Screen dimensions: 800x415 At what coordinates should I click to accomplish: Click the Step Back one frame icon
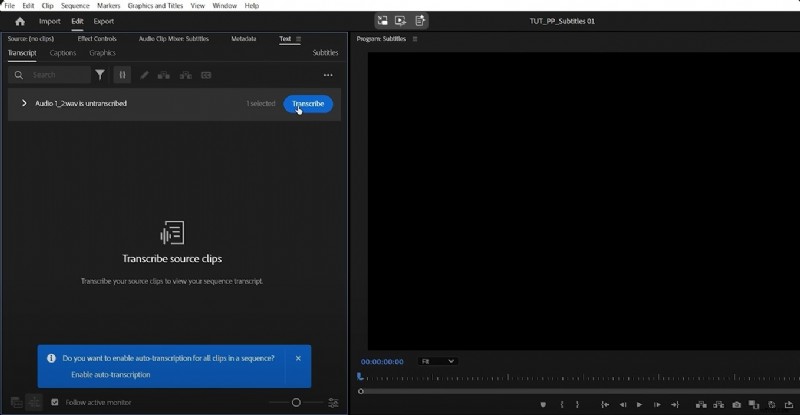pos(623,405)
